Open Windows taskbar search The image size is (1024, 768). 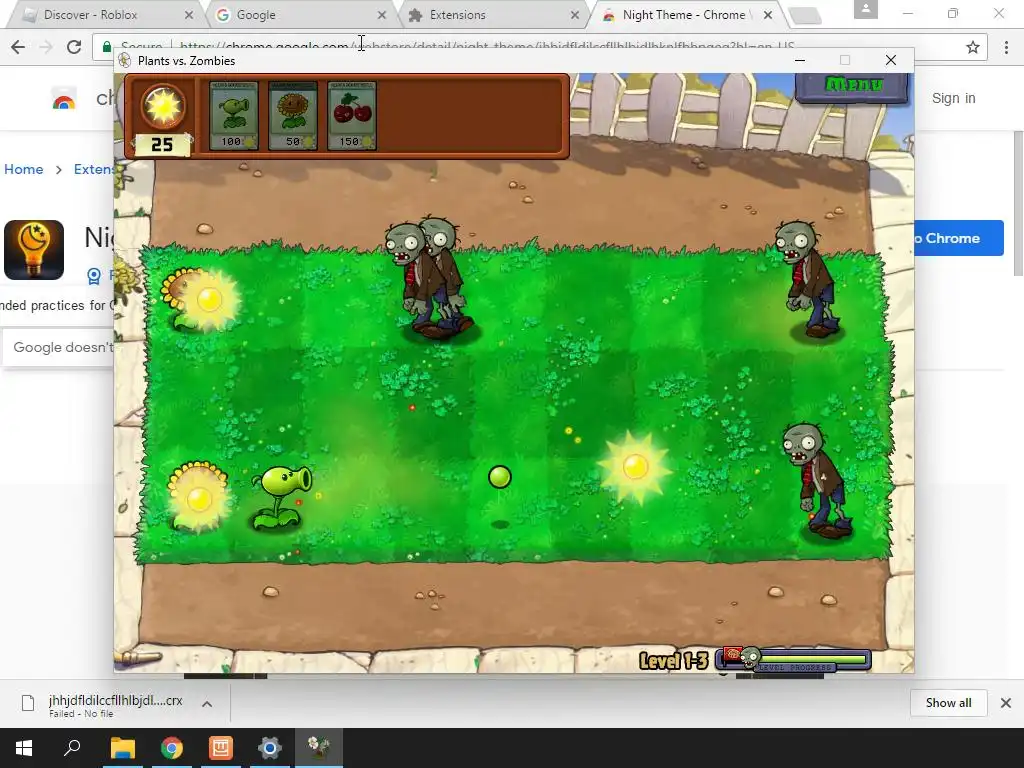click(x=72, y=748)
